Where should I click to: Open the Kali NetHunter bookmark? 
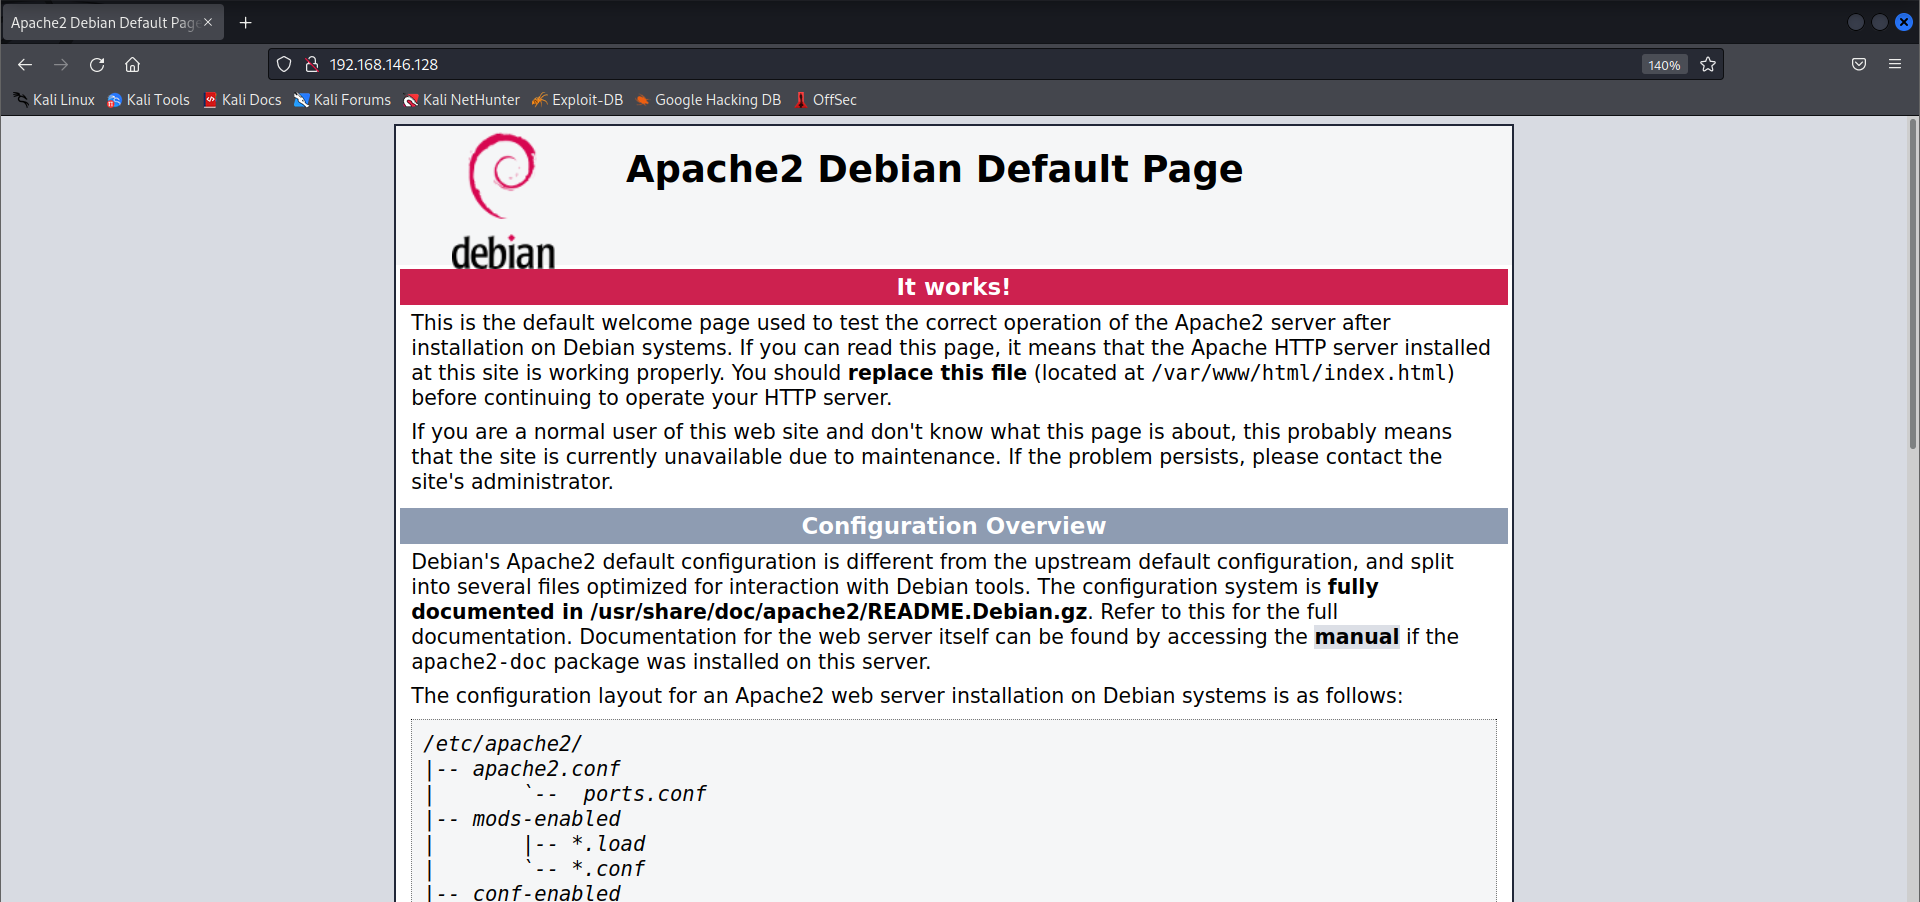point(461,100)
